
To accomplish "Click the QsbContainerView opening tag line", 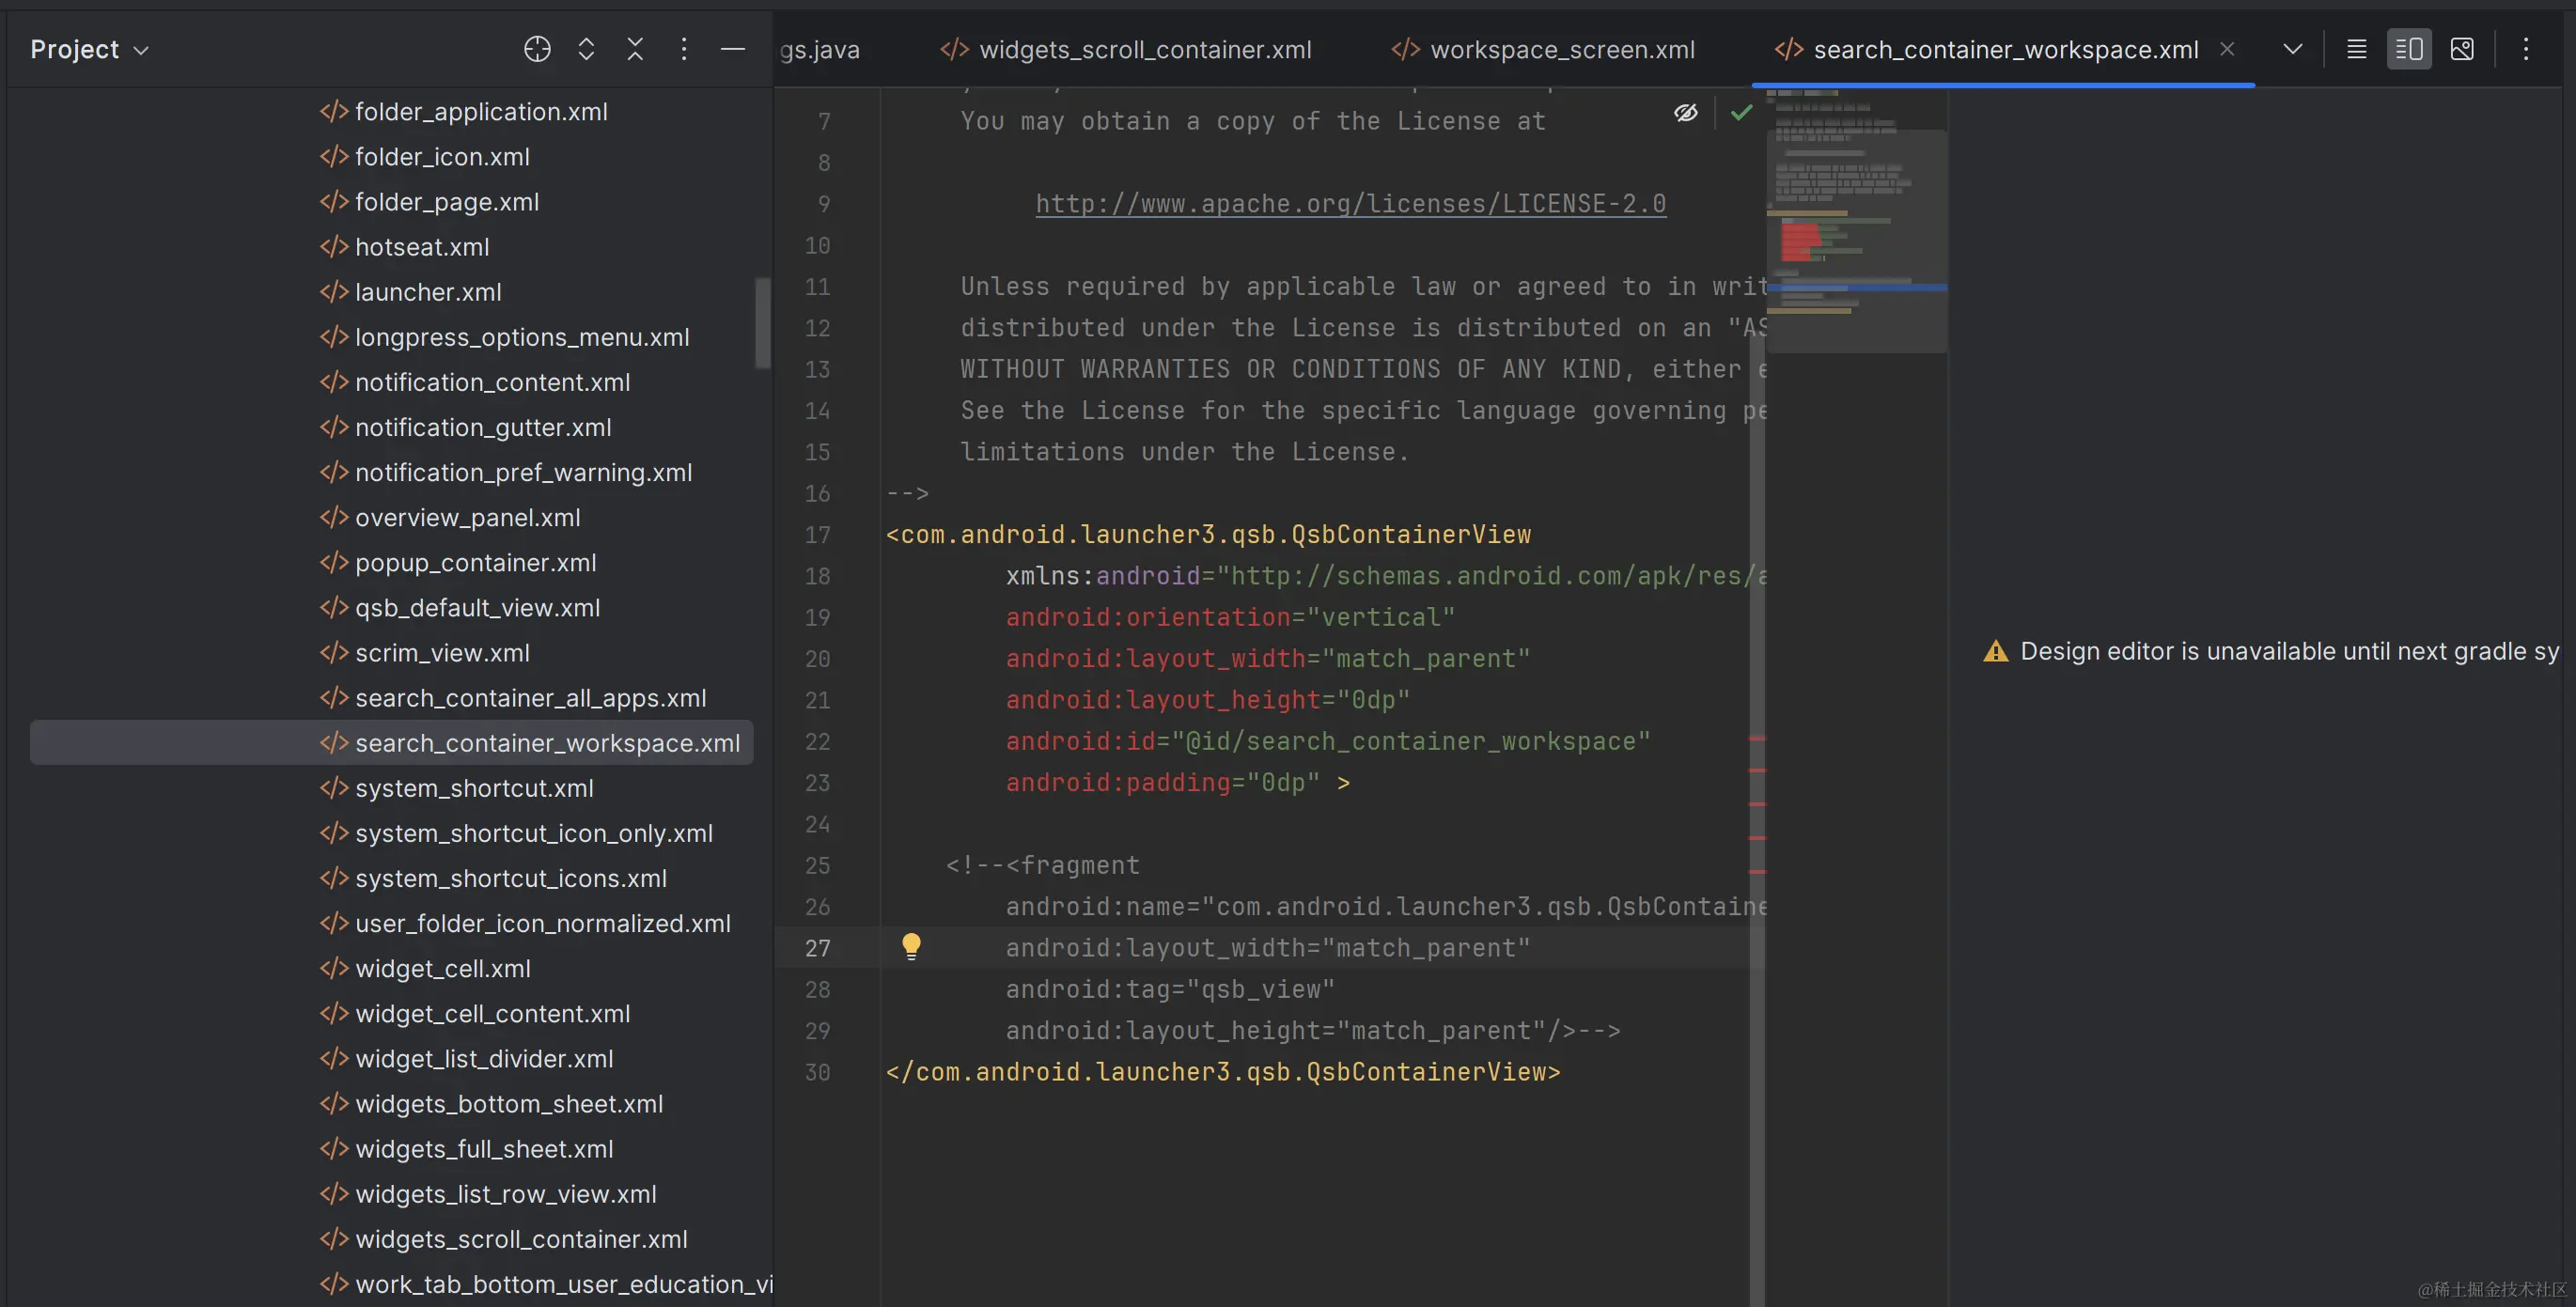I will coord(1208,534).
